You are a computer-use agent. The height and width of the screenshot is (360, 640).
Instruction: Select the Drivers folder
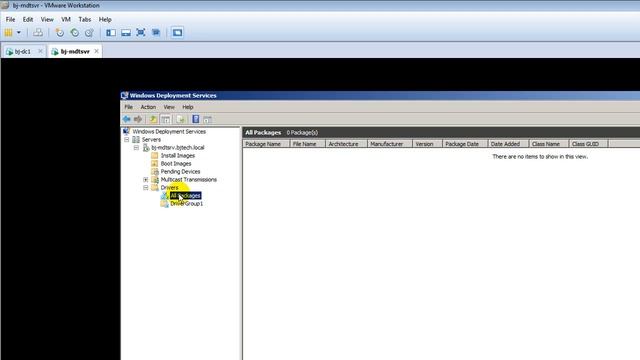tap(169, 188)
